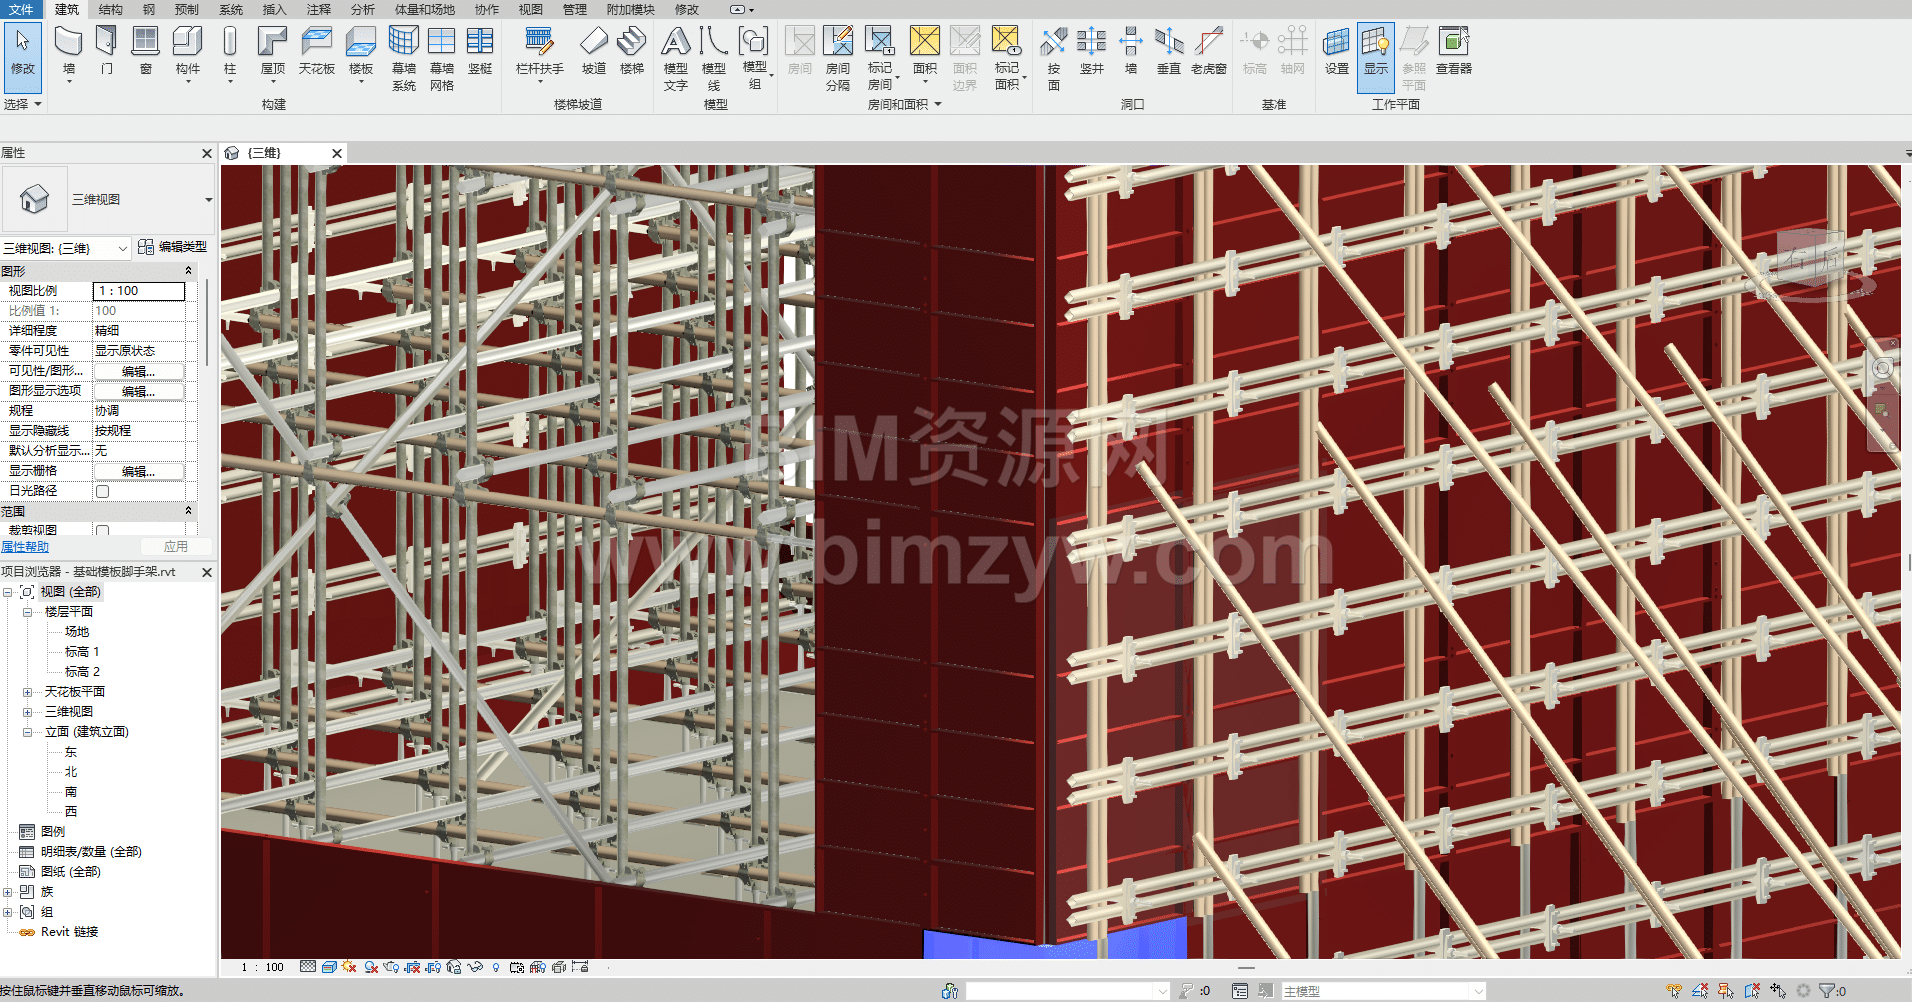Expand the 天花板平面 tree node

(x=28, y=692)
